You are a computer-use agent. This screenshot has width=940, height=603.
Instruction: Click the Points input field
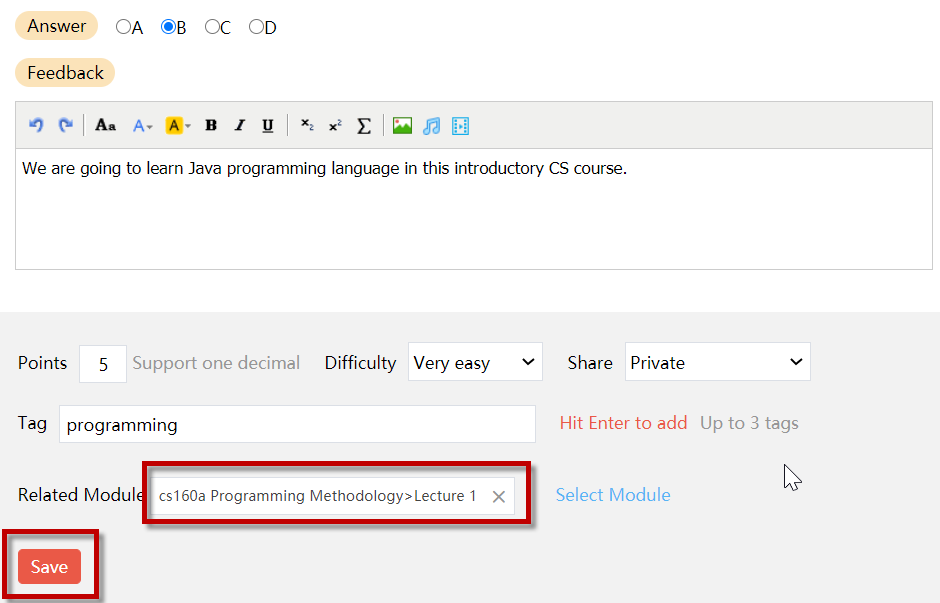point(103,364)
